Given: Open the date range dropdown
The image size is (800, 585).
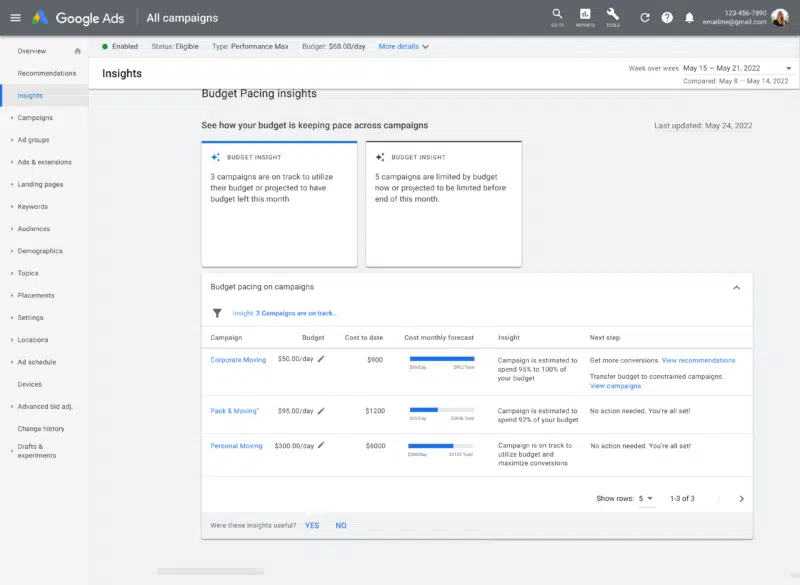Looking at the screenshot, I should tap(788, 69).
